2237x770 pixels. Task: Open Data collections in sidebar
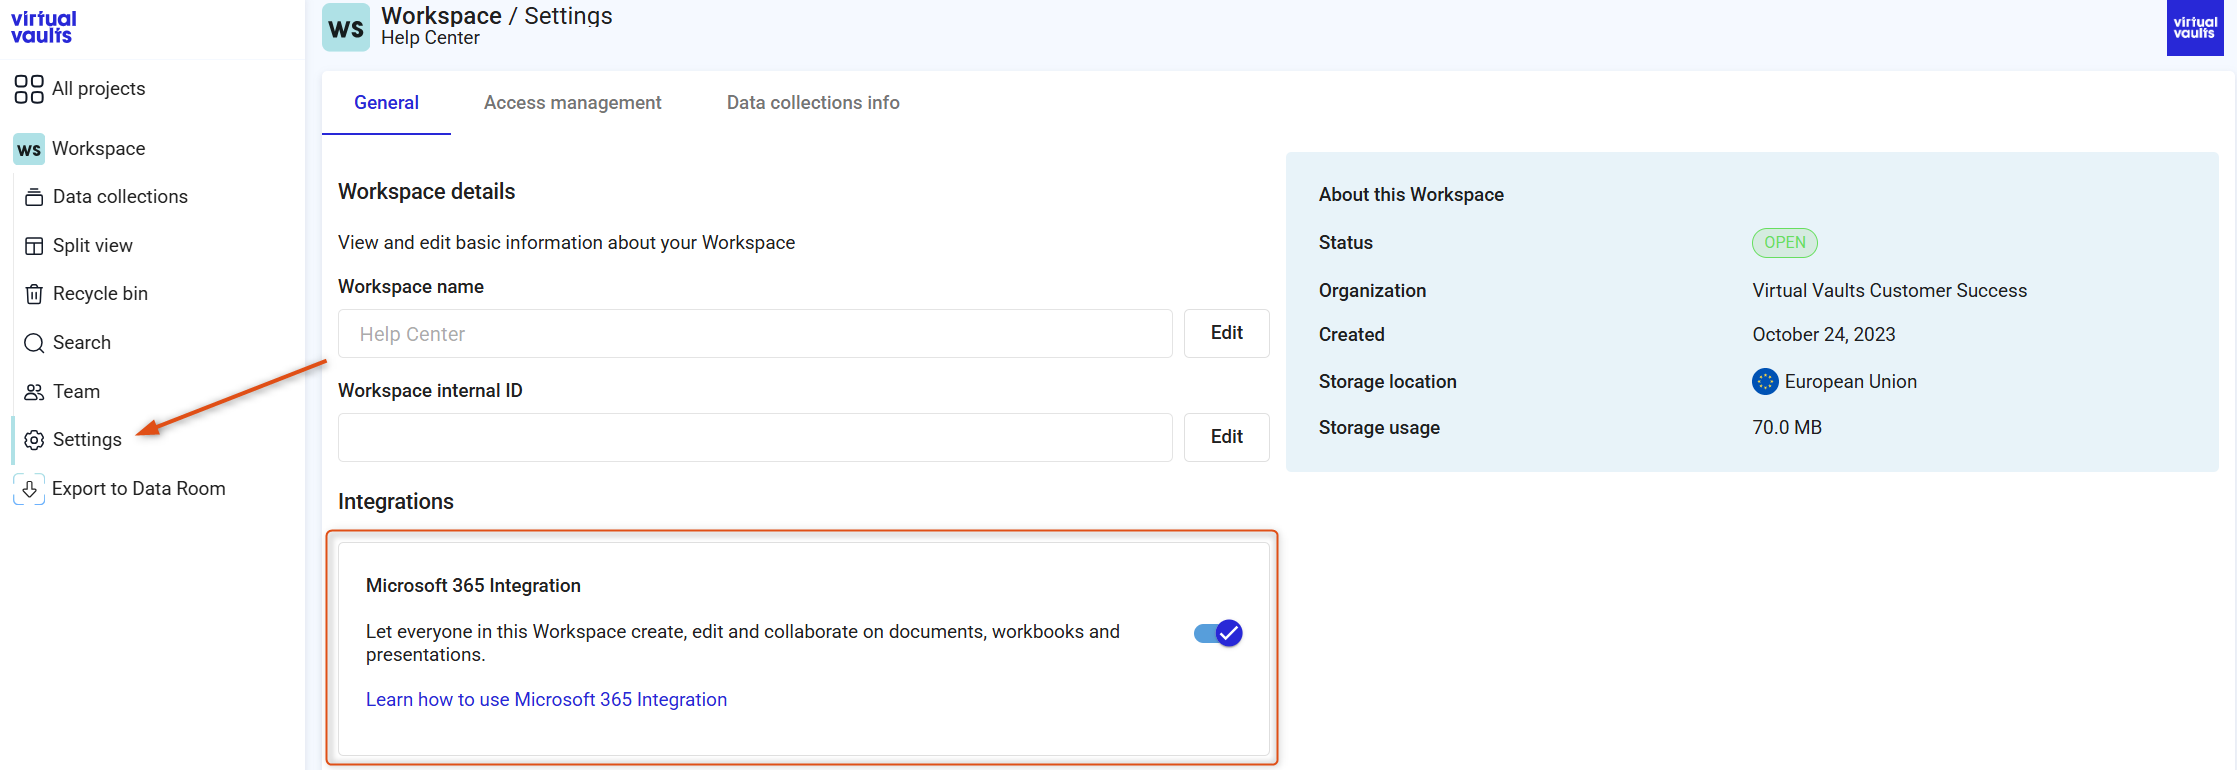click(120, 197)
